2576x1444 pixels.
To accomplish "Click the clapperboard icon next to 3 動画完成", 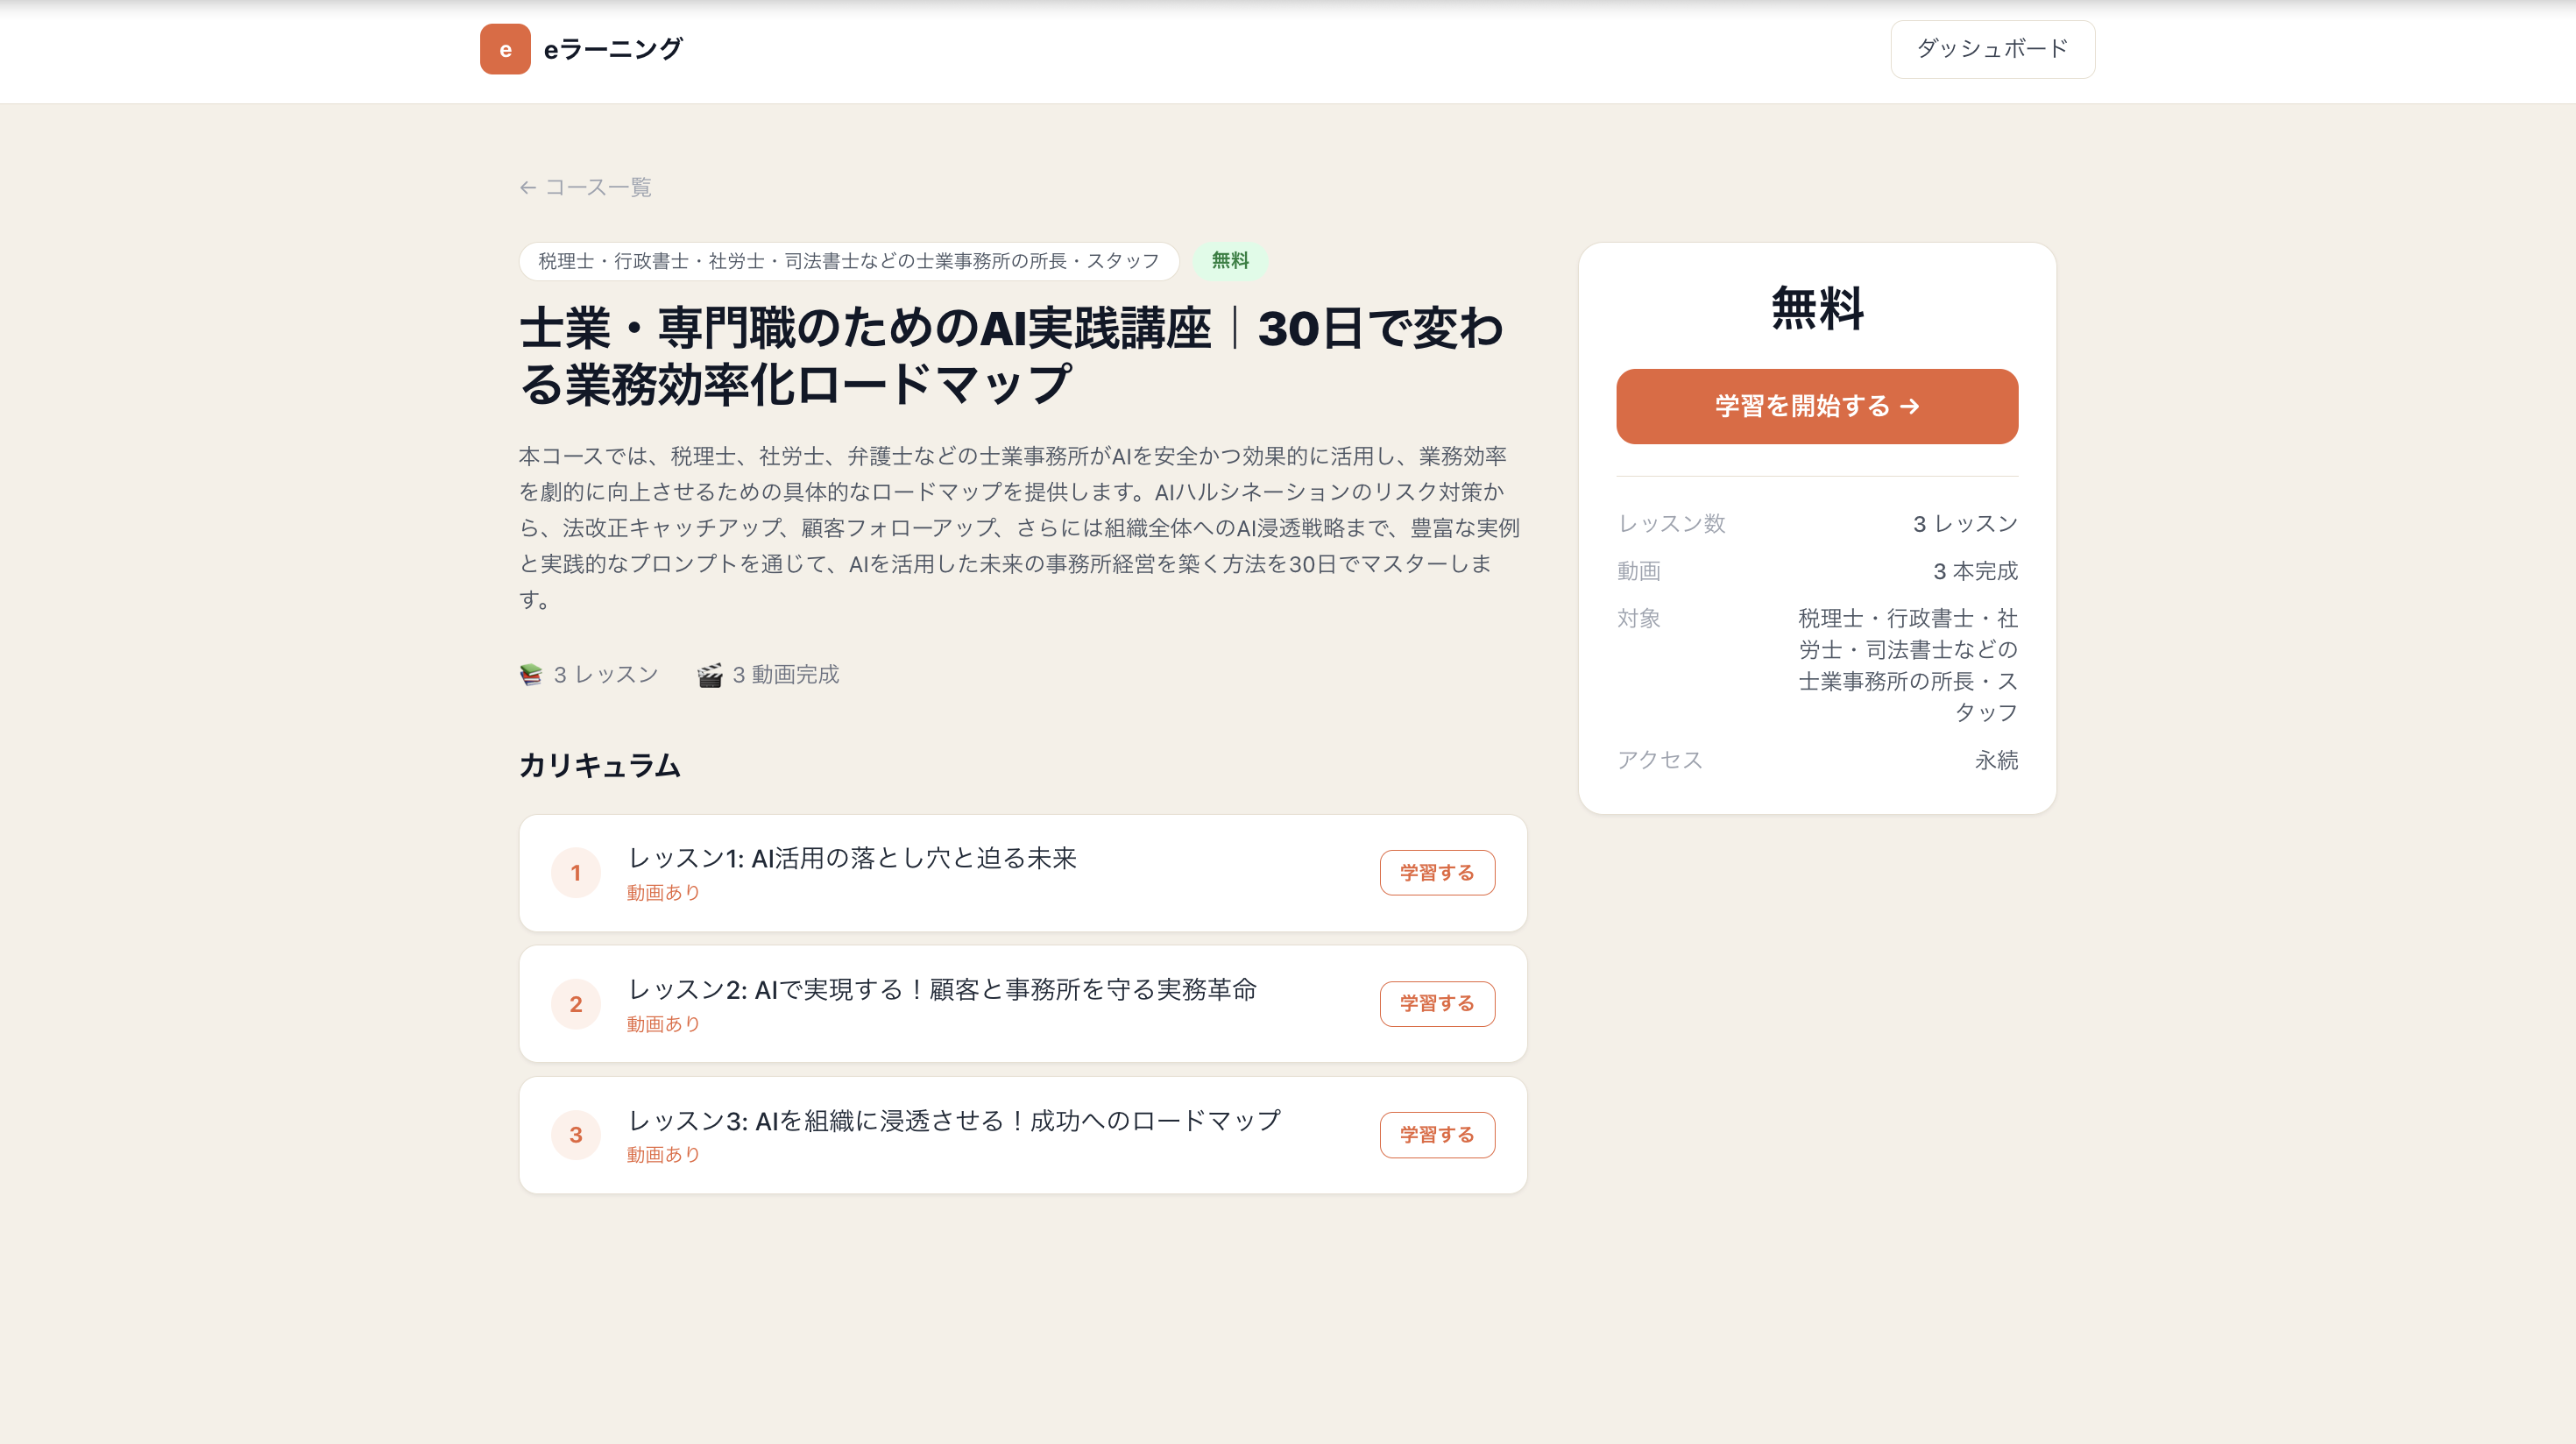I will 709,674.
